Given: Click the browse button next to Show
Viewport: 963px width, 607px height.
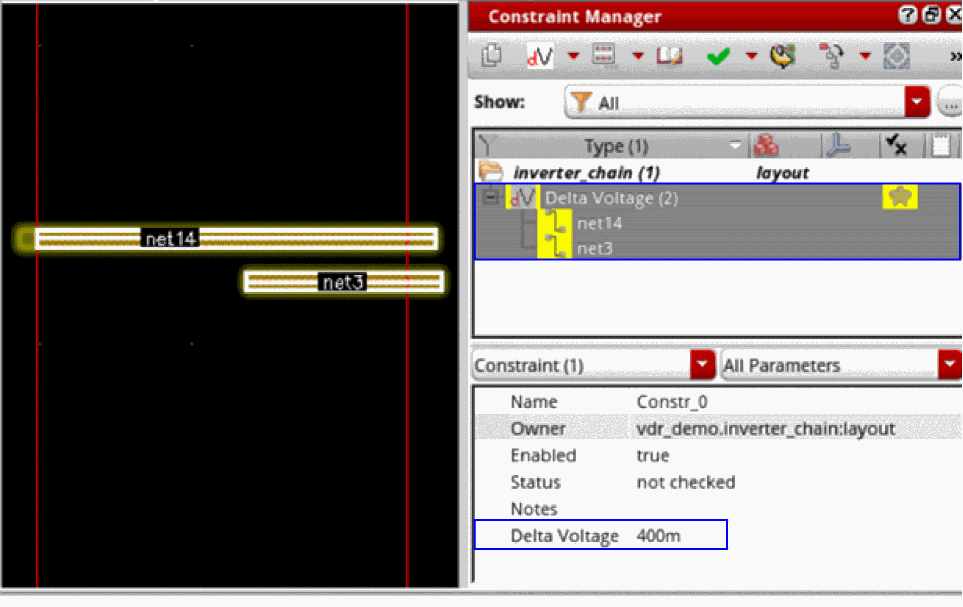Looking at the screenshot, I should click(950, 103).
